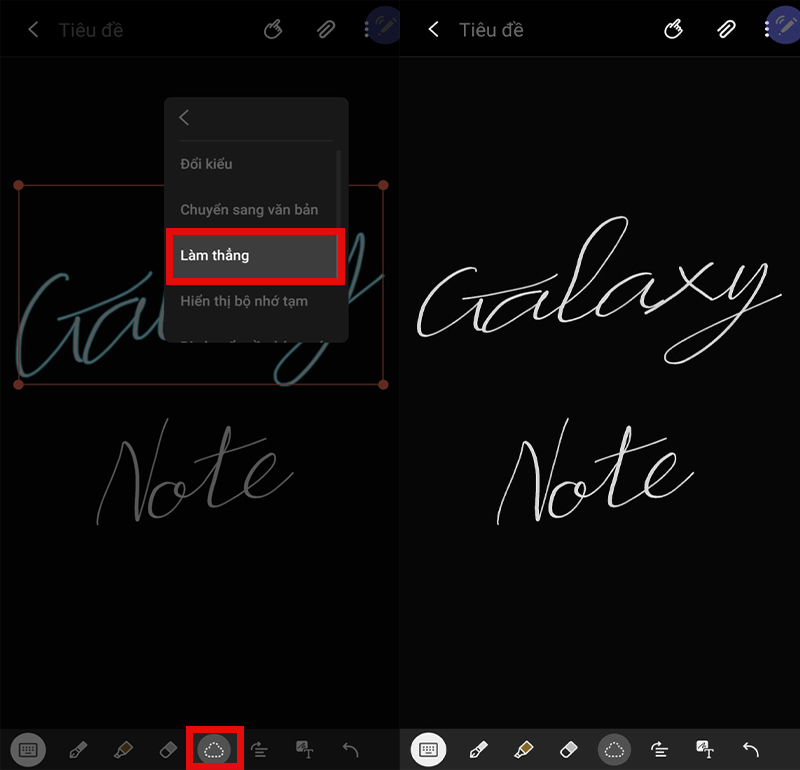
Task: Tap 'Note' handwriting in left screen
Action: click(194, 472)
